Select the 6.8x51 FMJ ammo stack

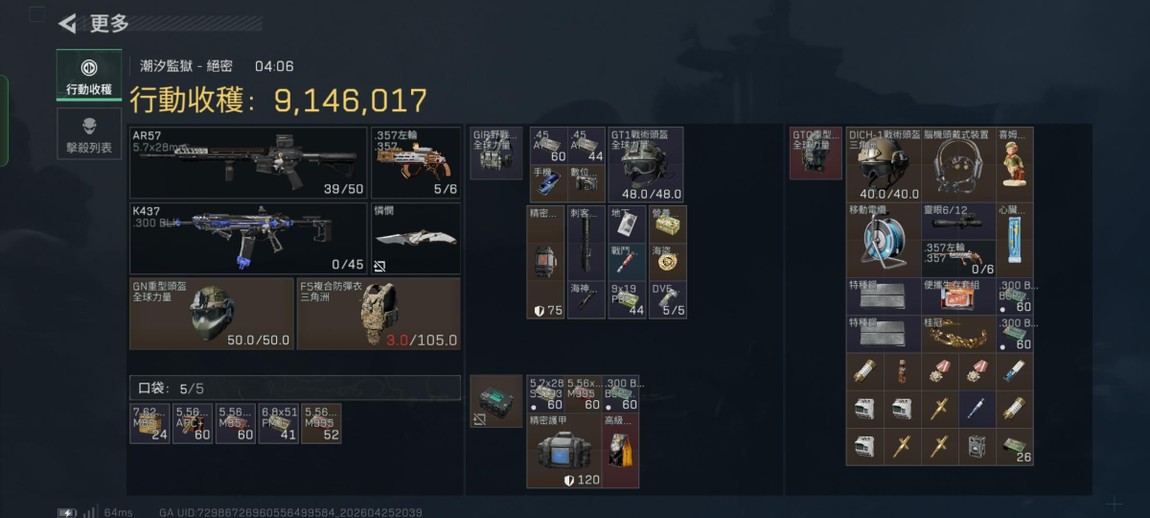click(279, 423)
